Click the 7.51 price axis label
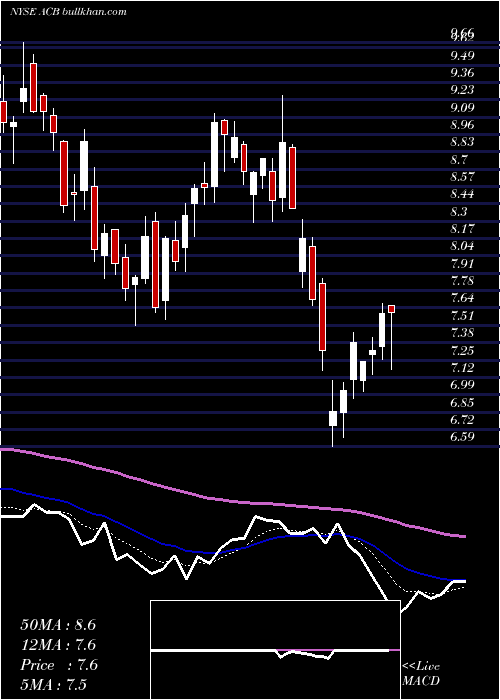 tap(462, 316)
